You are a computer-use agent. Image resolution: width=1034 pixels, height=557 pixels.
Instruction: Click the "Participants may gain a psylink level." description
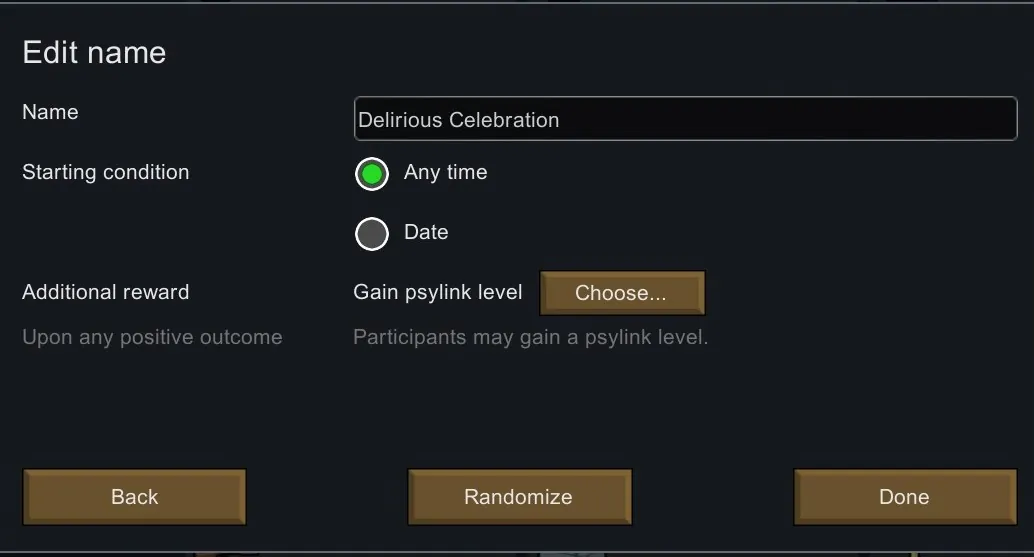point(530,337)
